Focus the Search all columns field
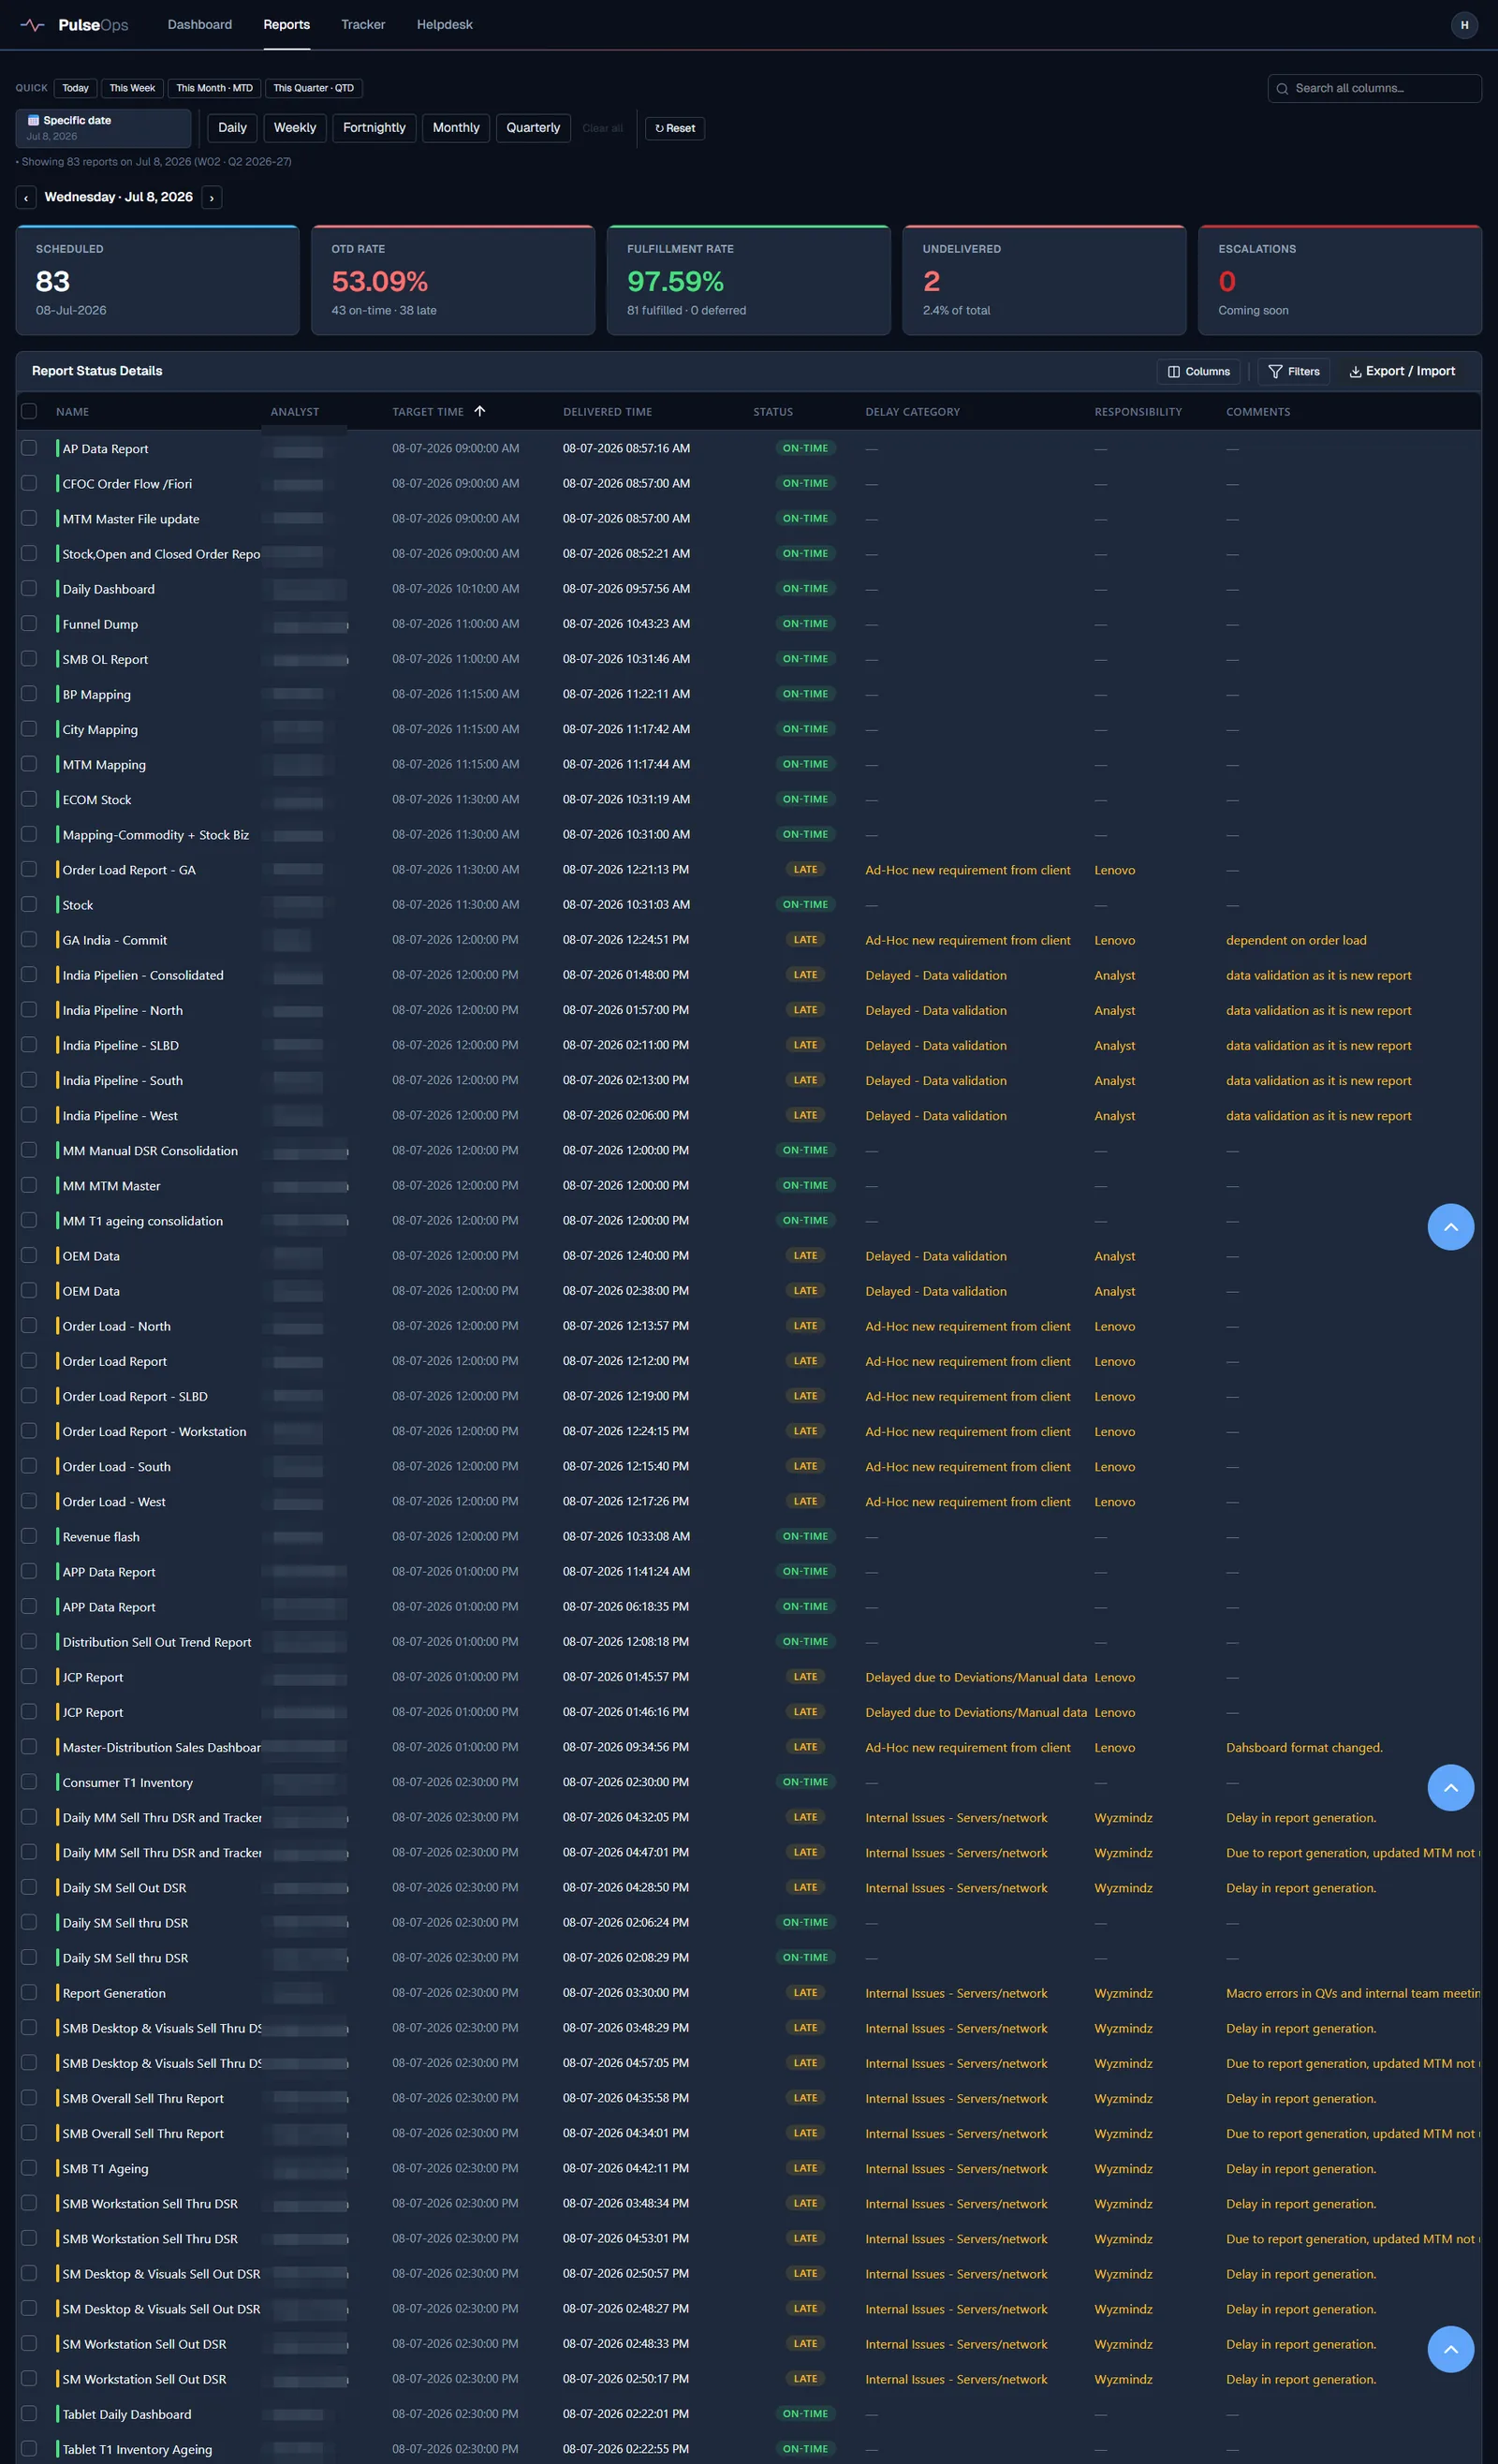Screen dimensions: 1498x2464 (x=1374, y=88)
